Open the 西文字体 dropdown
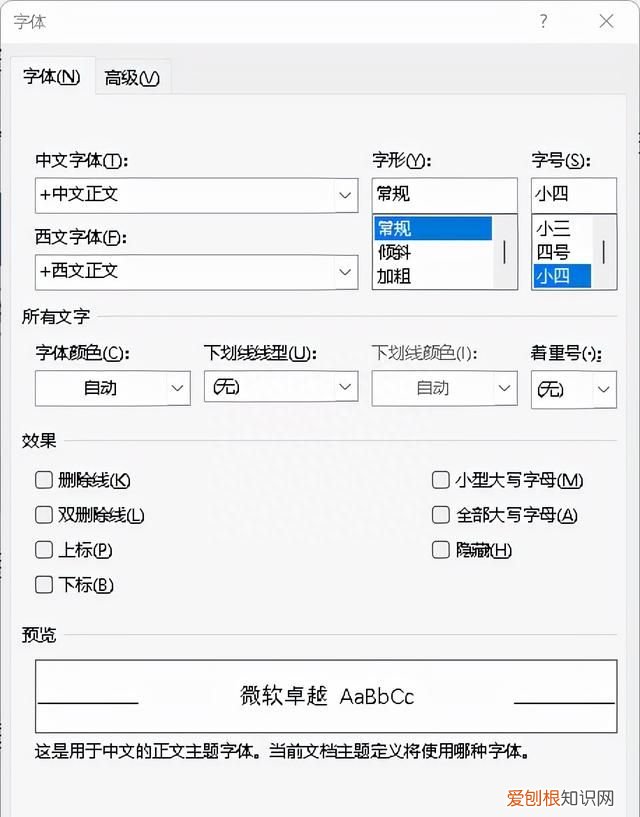 coord(345,272)
